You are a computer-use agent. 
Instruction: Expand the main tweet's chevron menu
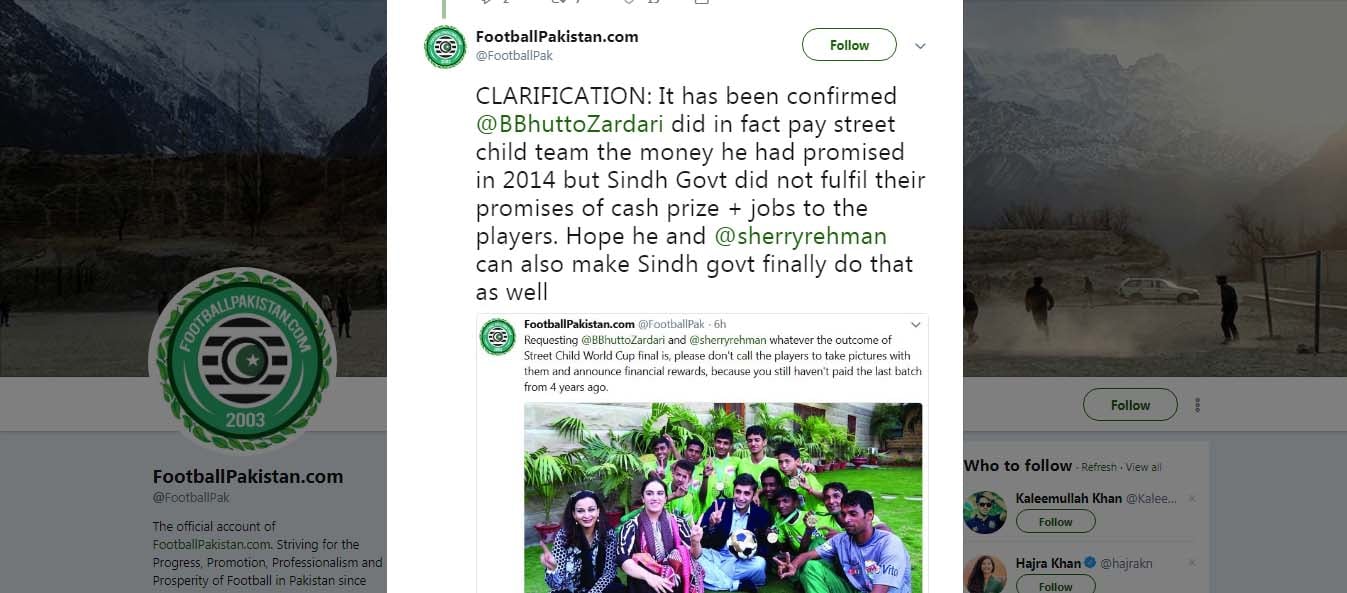click(920, 46)
